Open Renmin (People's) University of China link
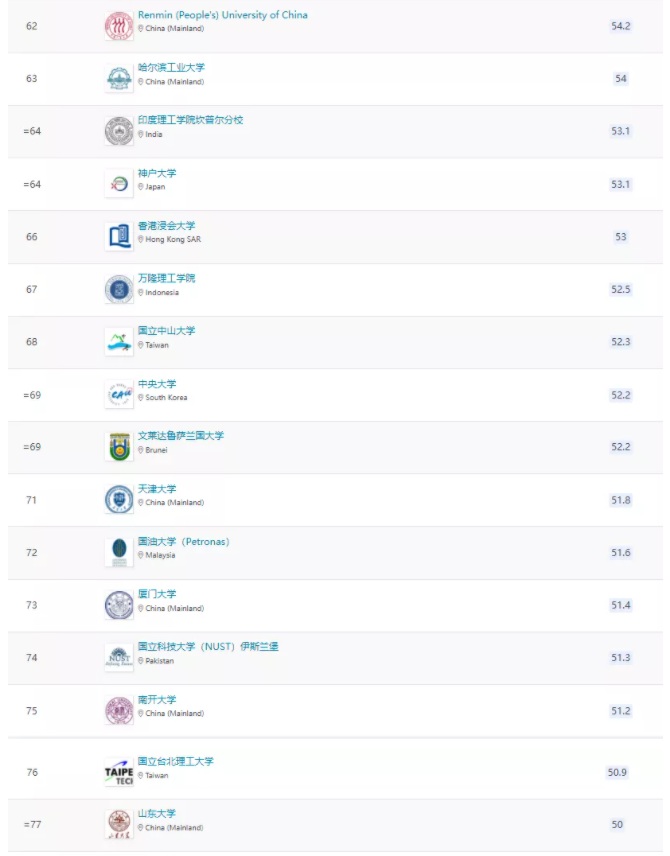The height and width of the screenshot is (856, 670). pyautogui.click(x=223, y=15)
